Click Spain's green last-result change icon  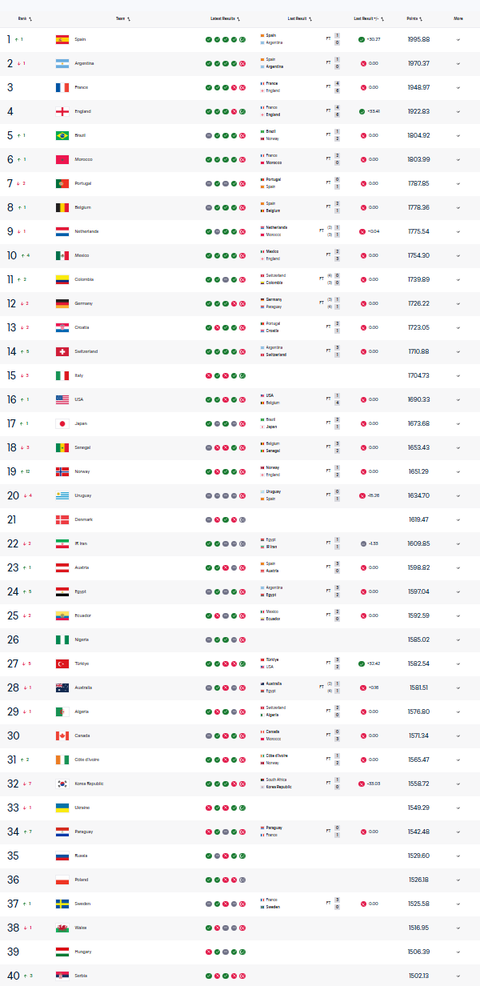pos(362,40)
